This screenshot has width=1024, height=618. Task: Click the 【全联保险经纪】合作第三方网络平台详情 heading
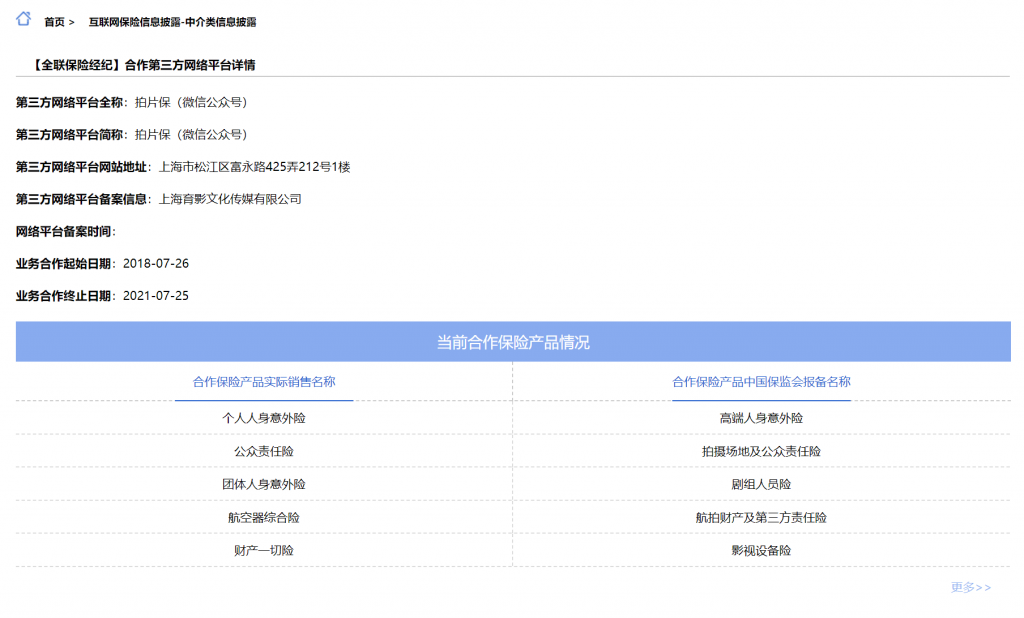click(x=142, y=65)
